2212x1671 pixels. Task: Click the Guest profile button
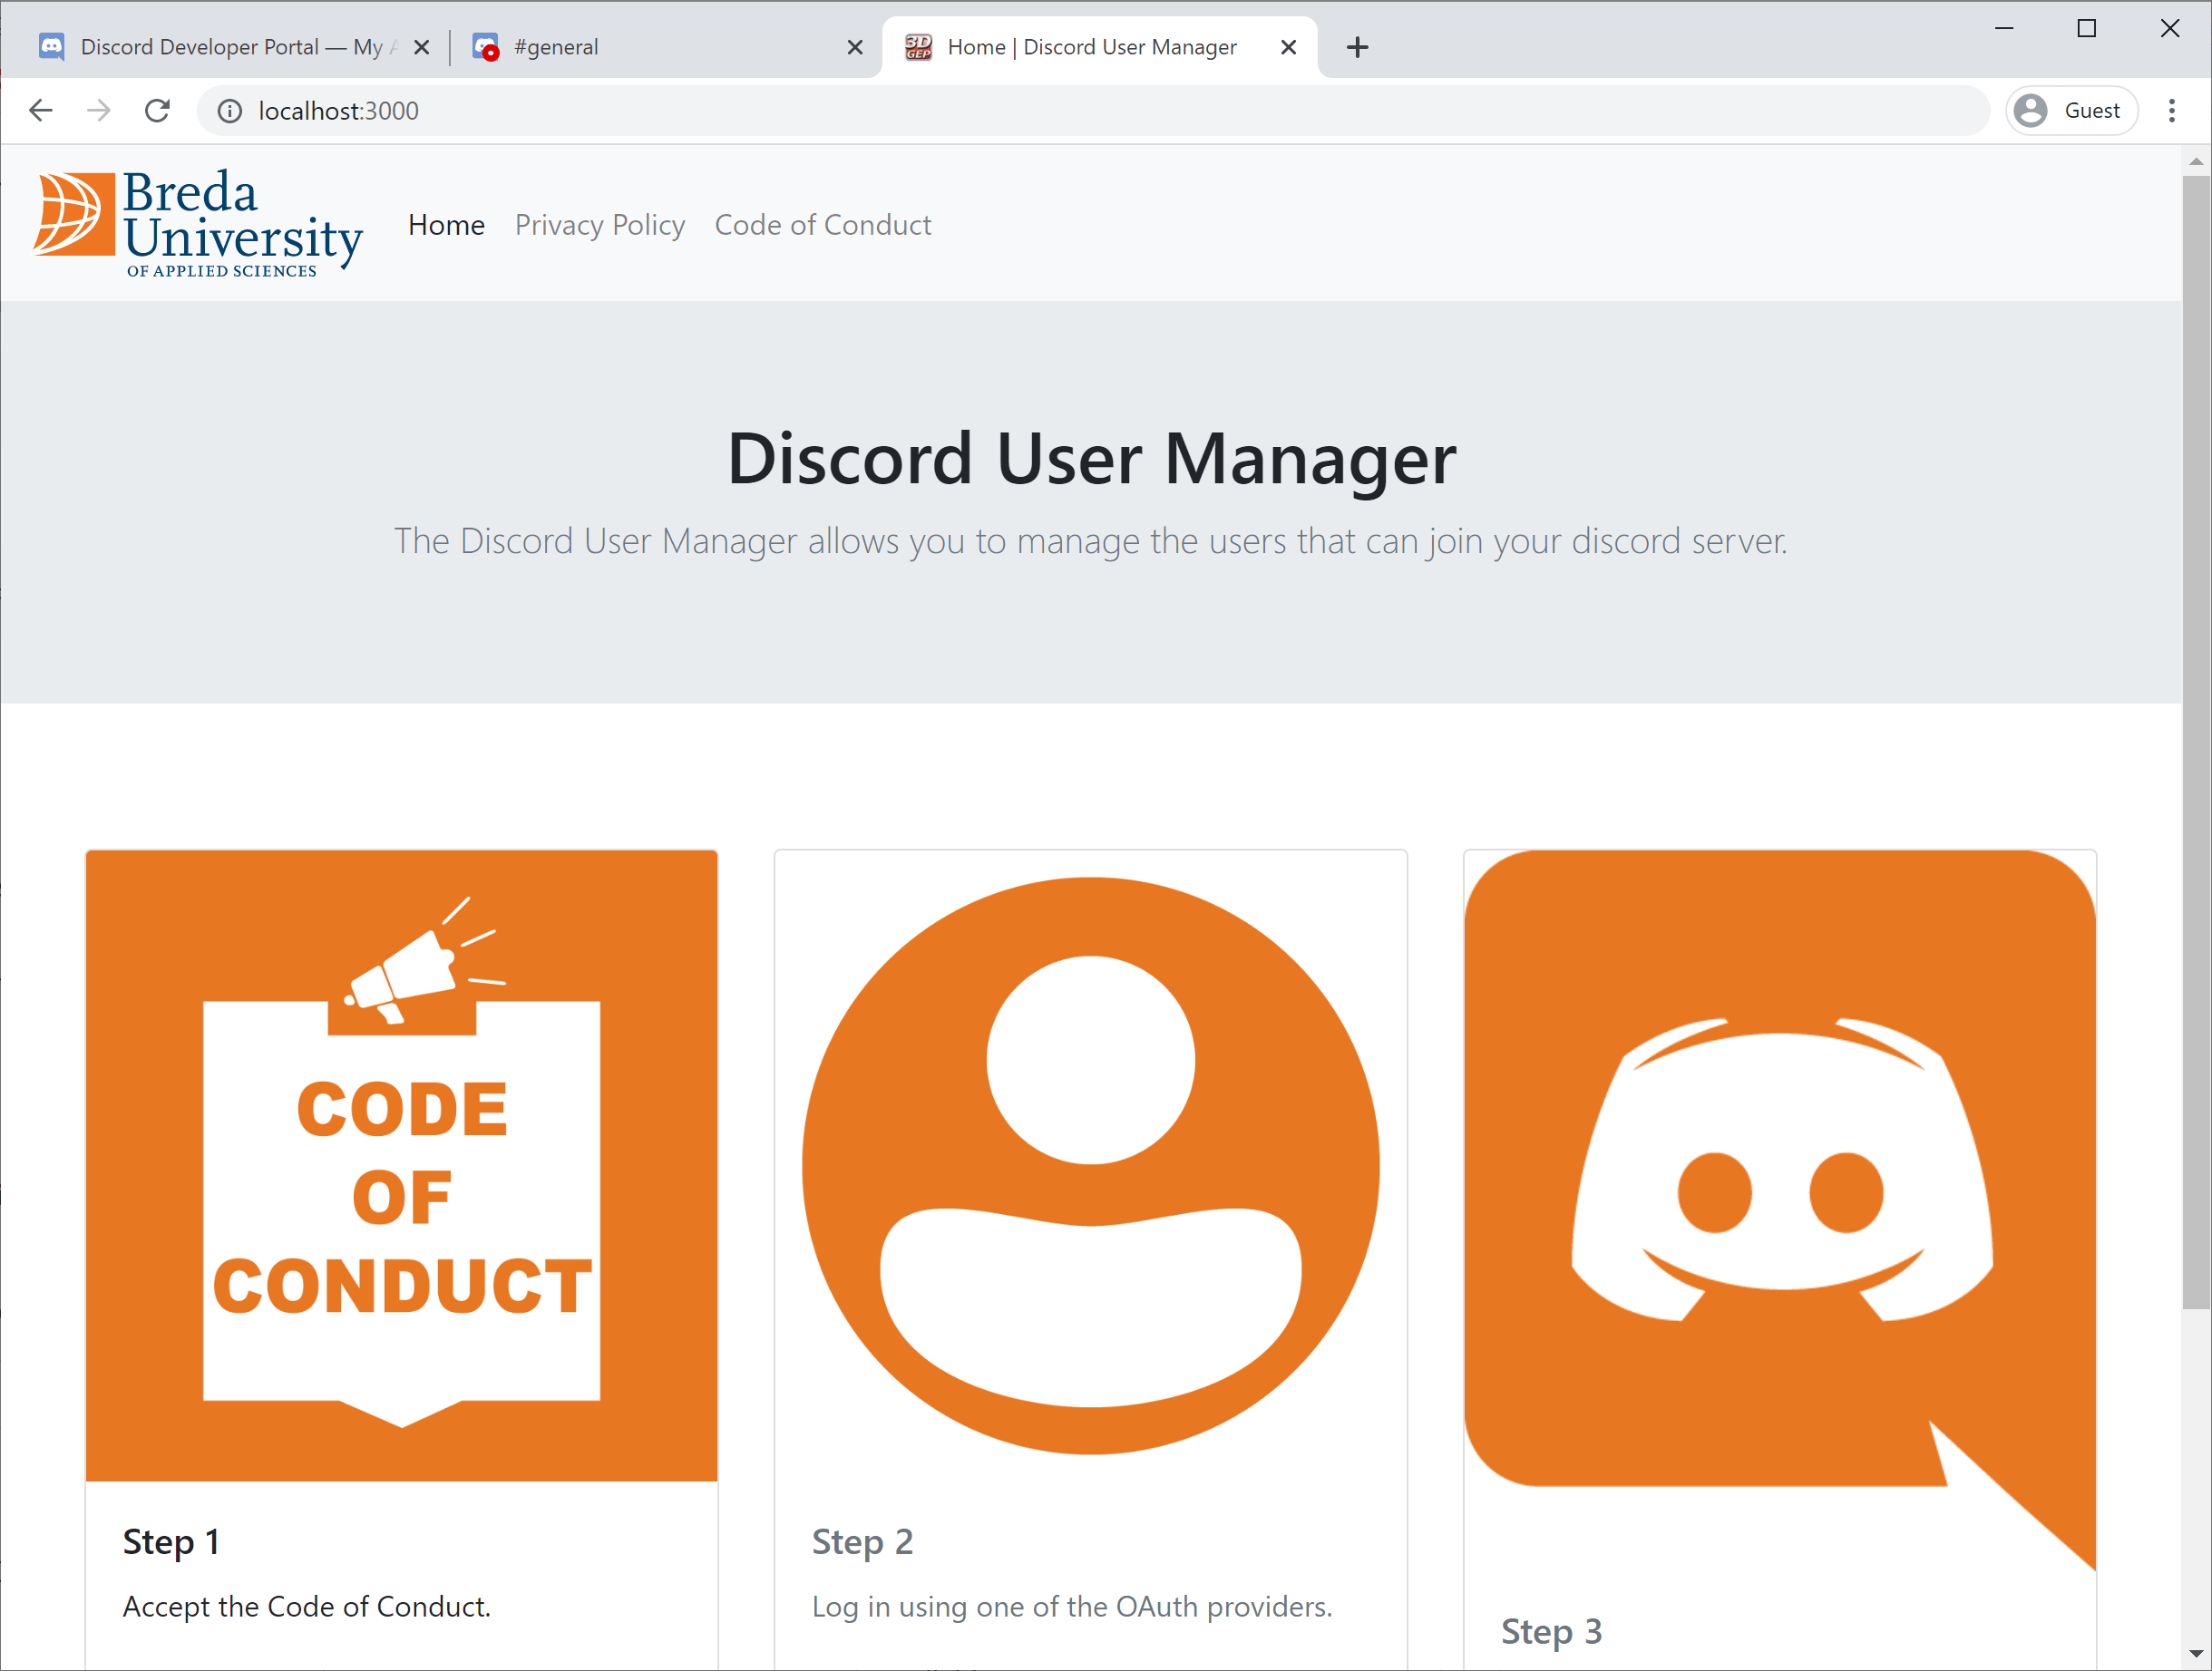[x=2071, y=110]
